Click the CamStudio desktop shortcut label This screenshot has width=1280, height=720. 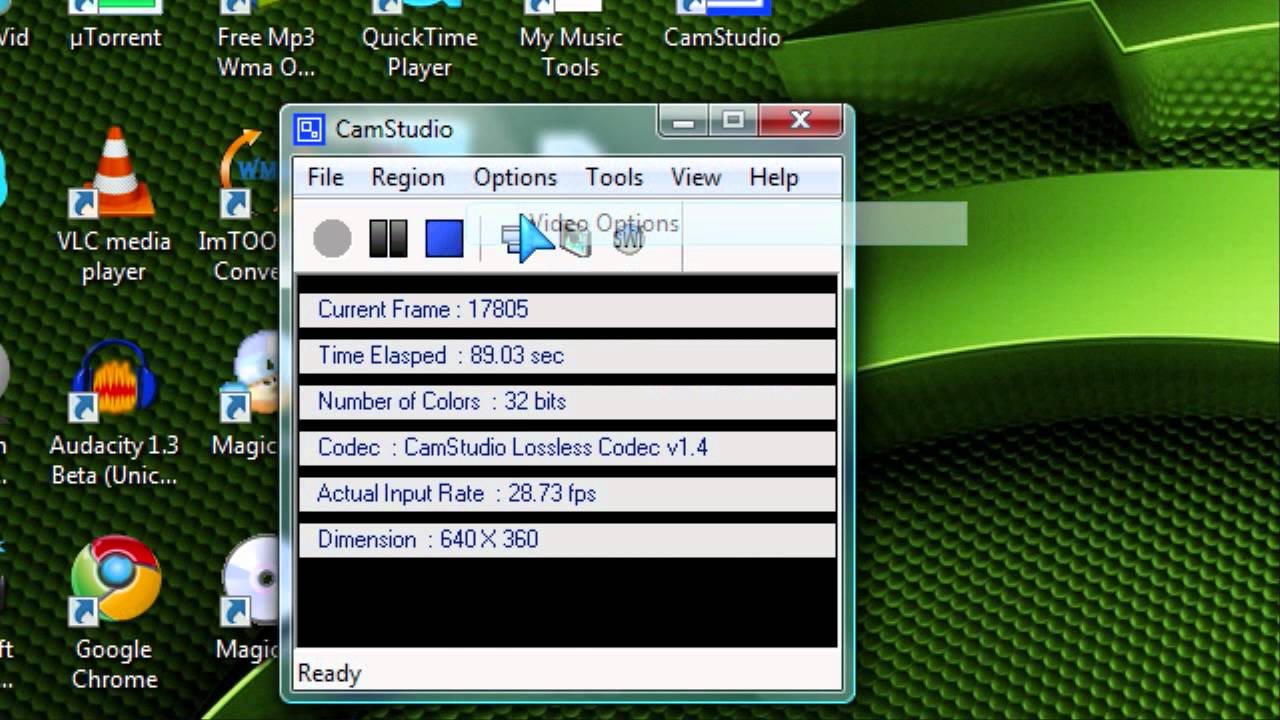722,37
